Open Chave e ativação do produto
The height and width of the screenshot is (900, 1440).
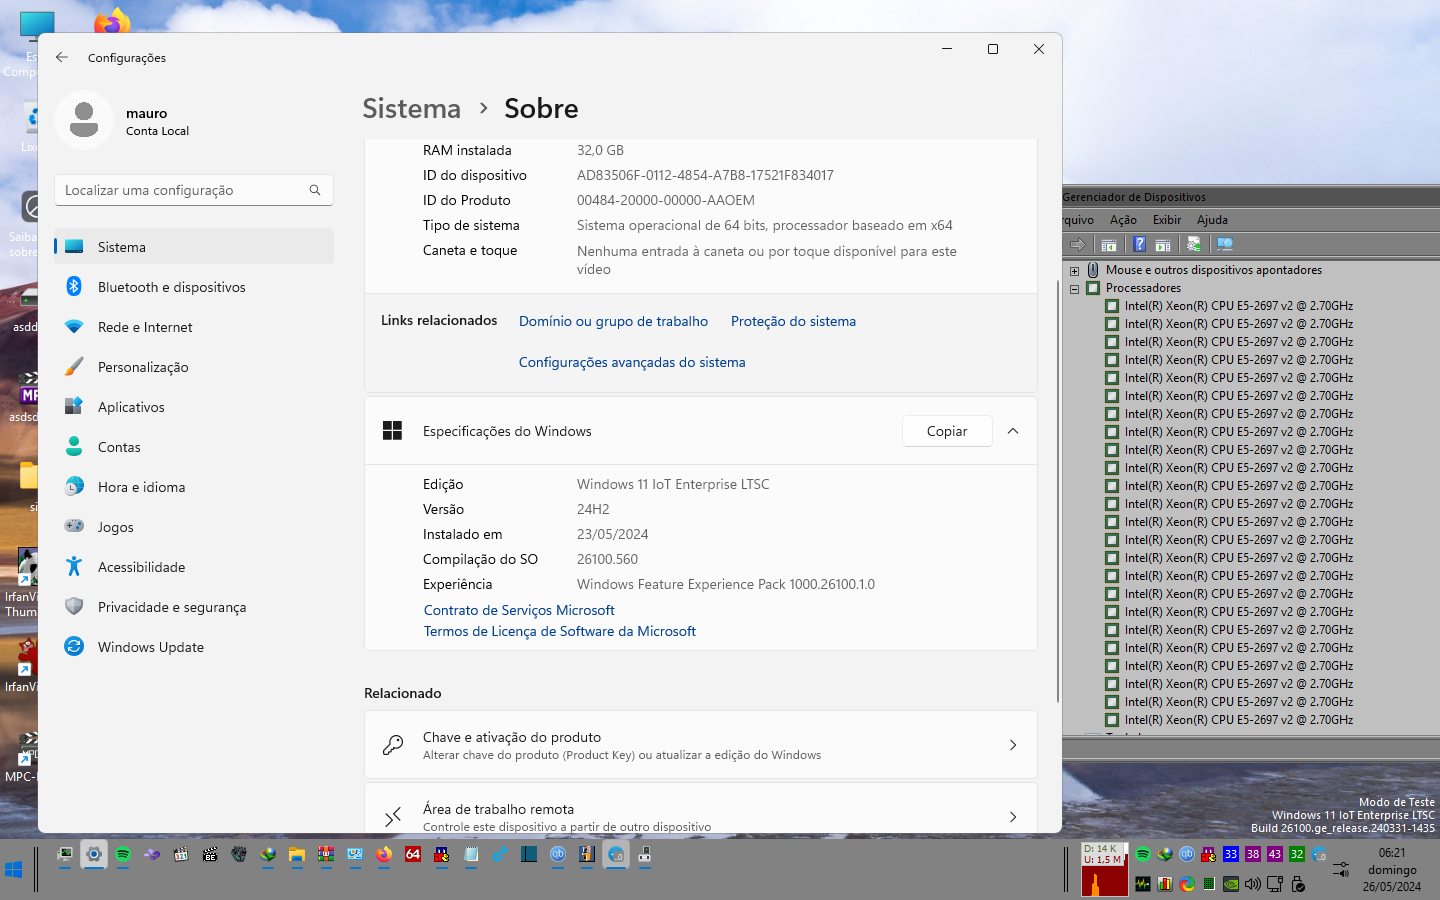701,745
